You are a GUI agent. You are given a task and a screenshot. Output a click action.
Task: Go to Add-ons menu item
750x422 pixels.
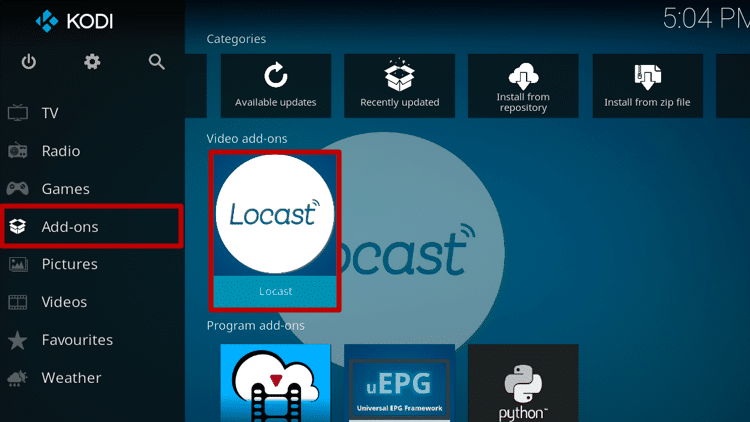(x=91, y=226)
